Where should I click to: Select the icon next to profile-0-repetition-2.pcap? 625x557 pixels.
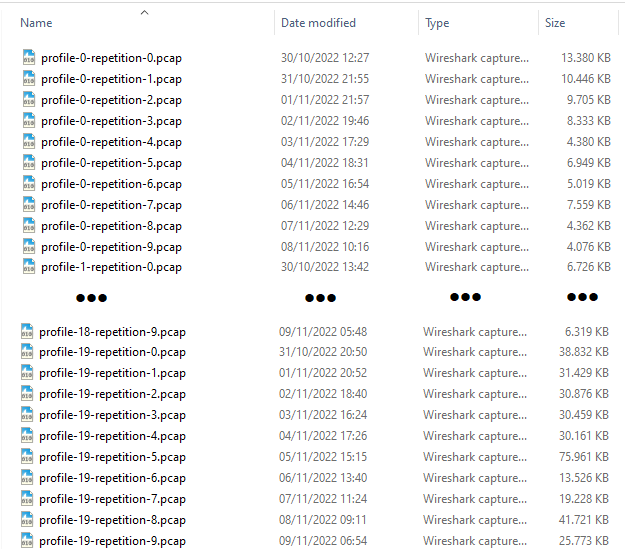(x=29, y=99)
